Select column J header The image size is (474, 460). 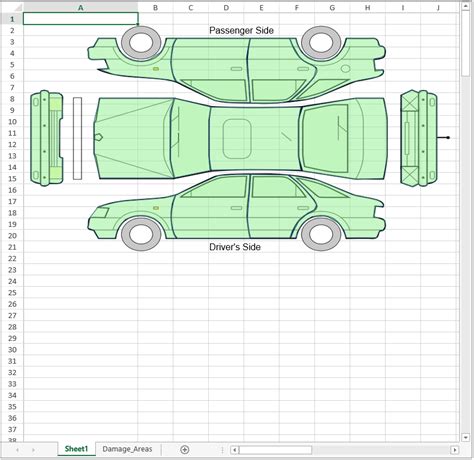[x=439, y=7]
